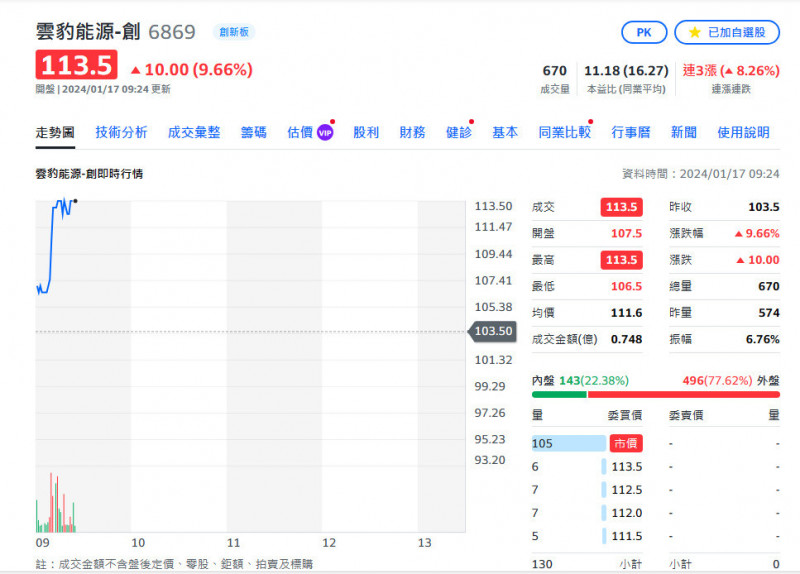Image resolution: width=800 pixels, height=574 pixels.
Task: Toggle the 已加自選股 watchlist button
Action: pyautogui.click(x=727, y=33)
